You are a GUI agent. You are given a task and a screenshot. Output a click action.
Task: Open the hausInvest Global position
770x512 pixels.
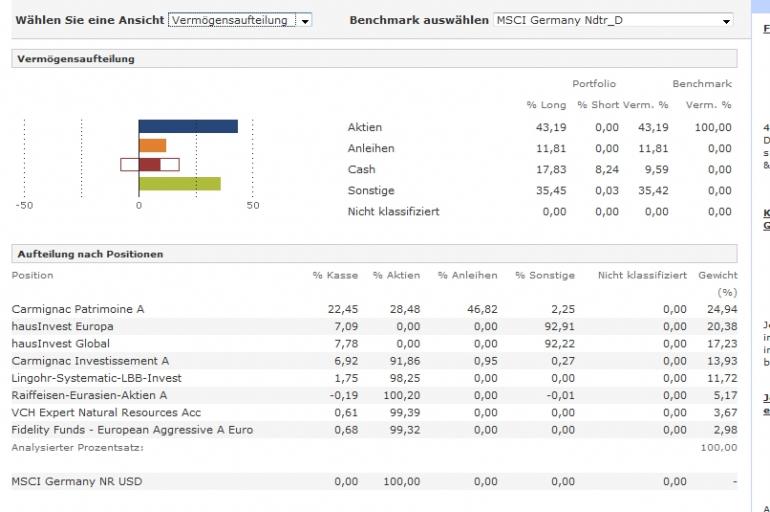[x=60, y=343]
